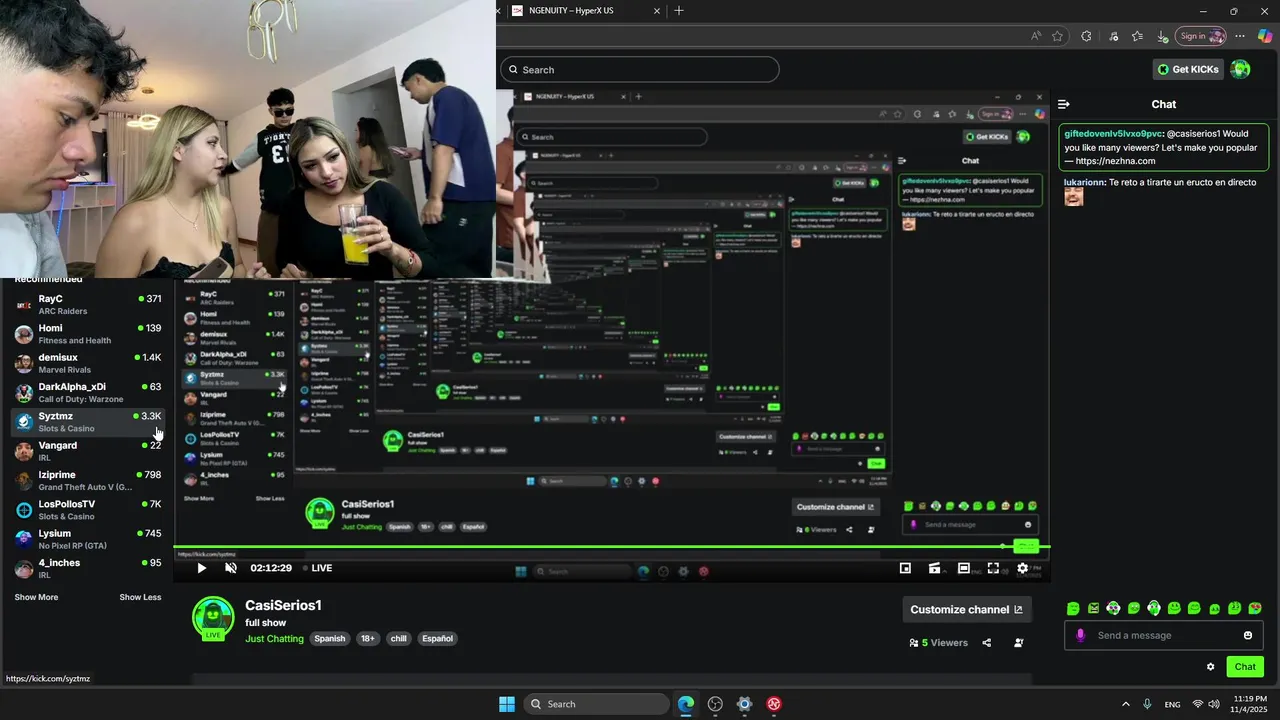Click the Español tag

[437, 638]
